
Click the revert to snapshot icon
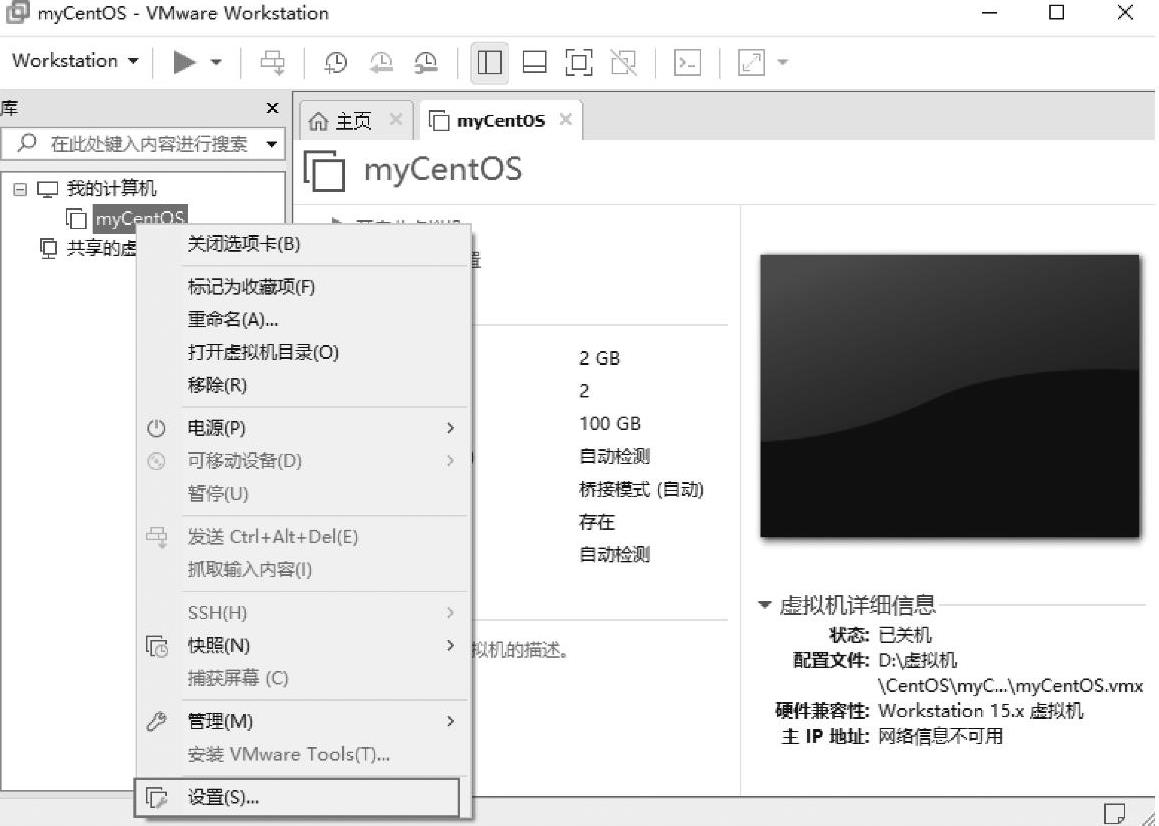pyautogui.click(x=381, y=63)
